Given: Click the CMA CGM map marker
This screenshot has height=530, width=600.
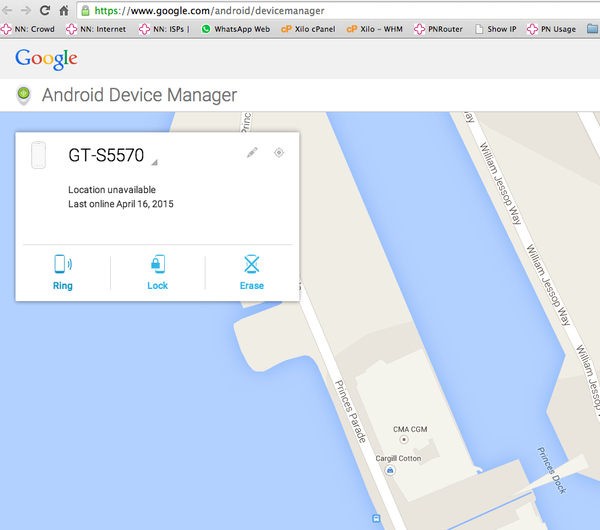Looking at the screenshot, I should pos(404,439).
